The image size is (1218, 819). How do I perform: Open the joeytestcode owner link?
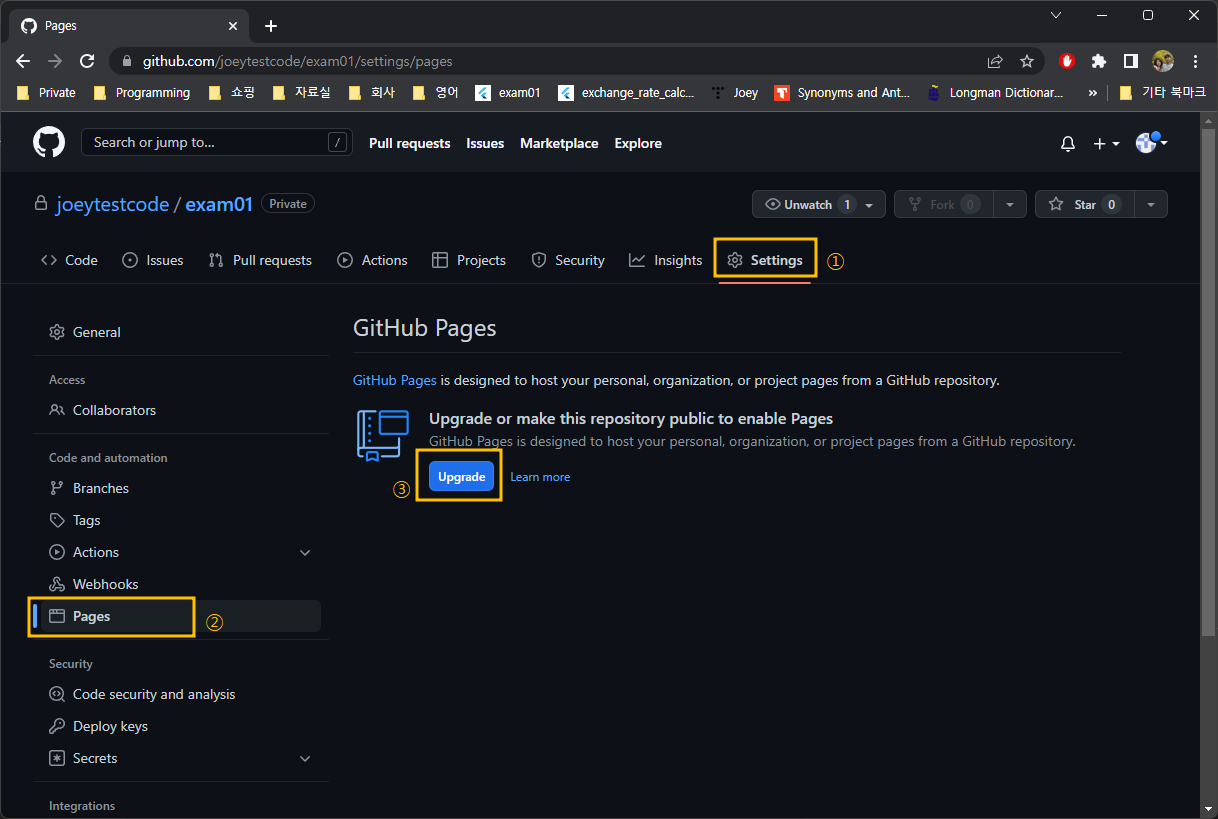113,204
